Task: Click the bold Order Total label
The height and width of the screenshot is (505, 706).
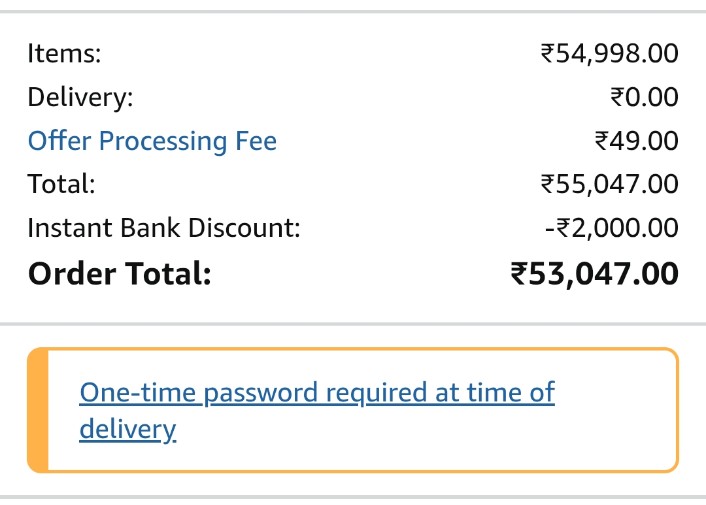Action: (x=119, y=273)
